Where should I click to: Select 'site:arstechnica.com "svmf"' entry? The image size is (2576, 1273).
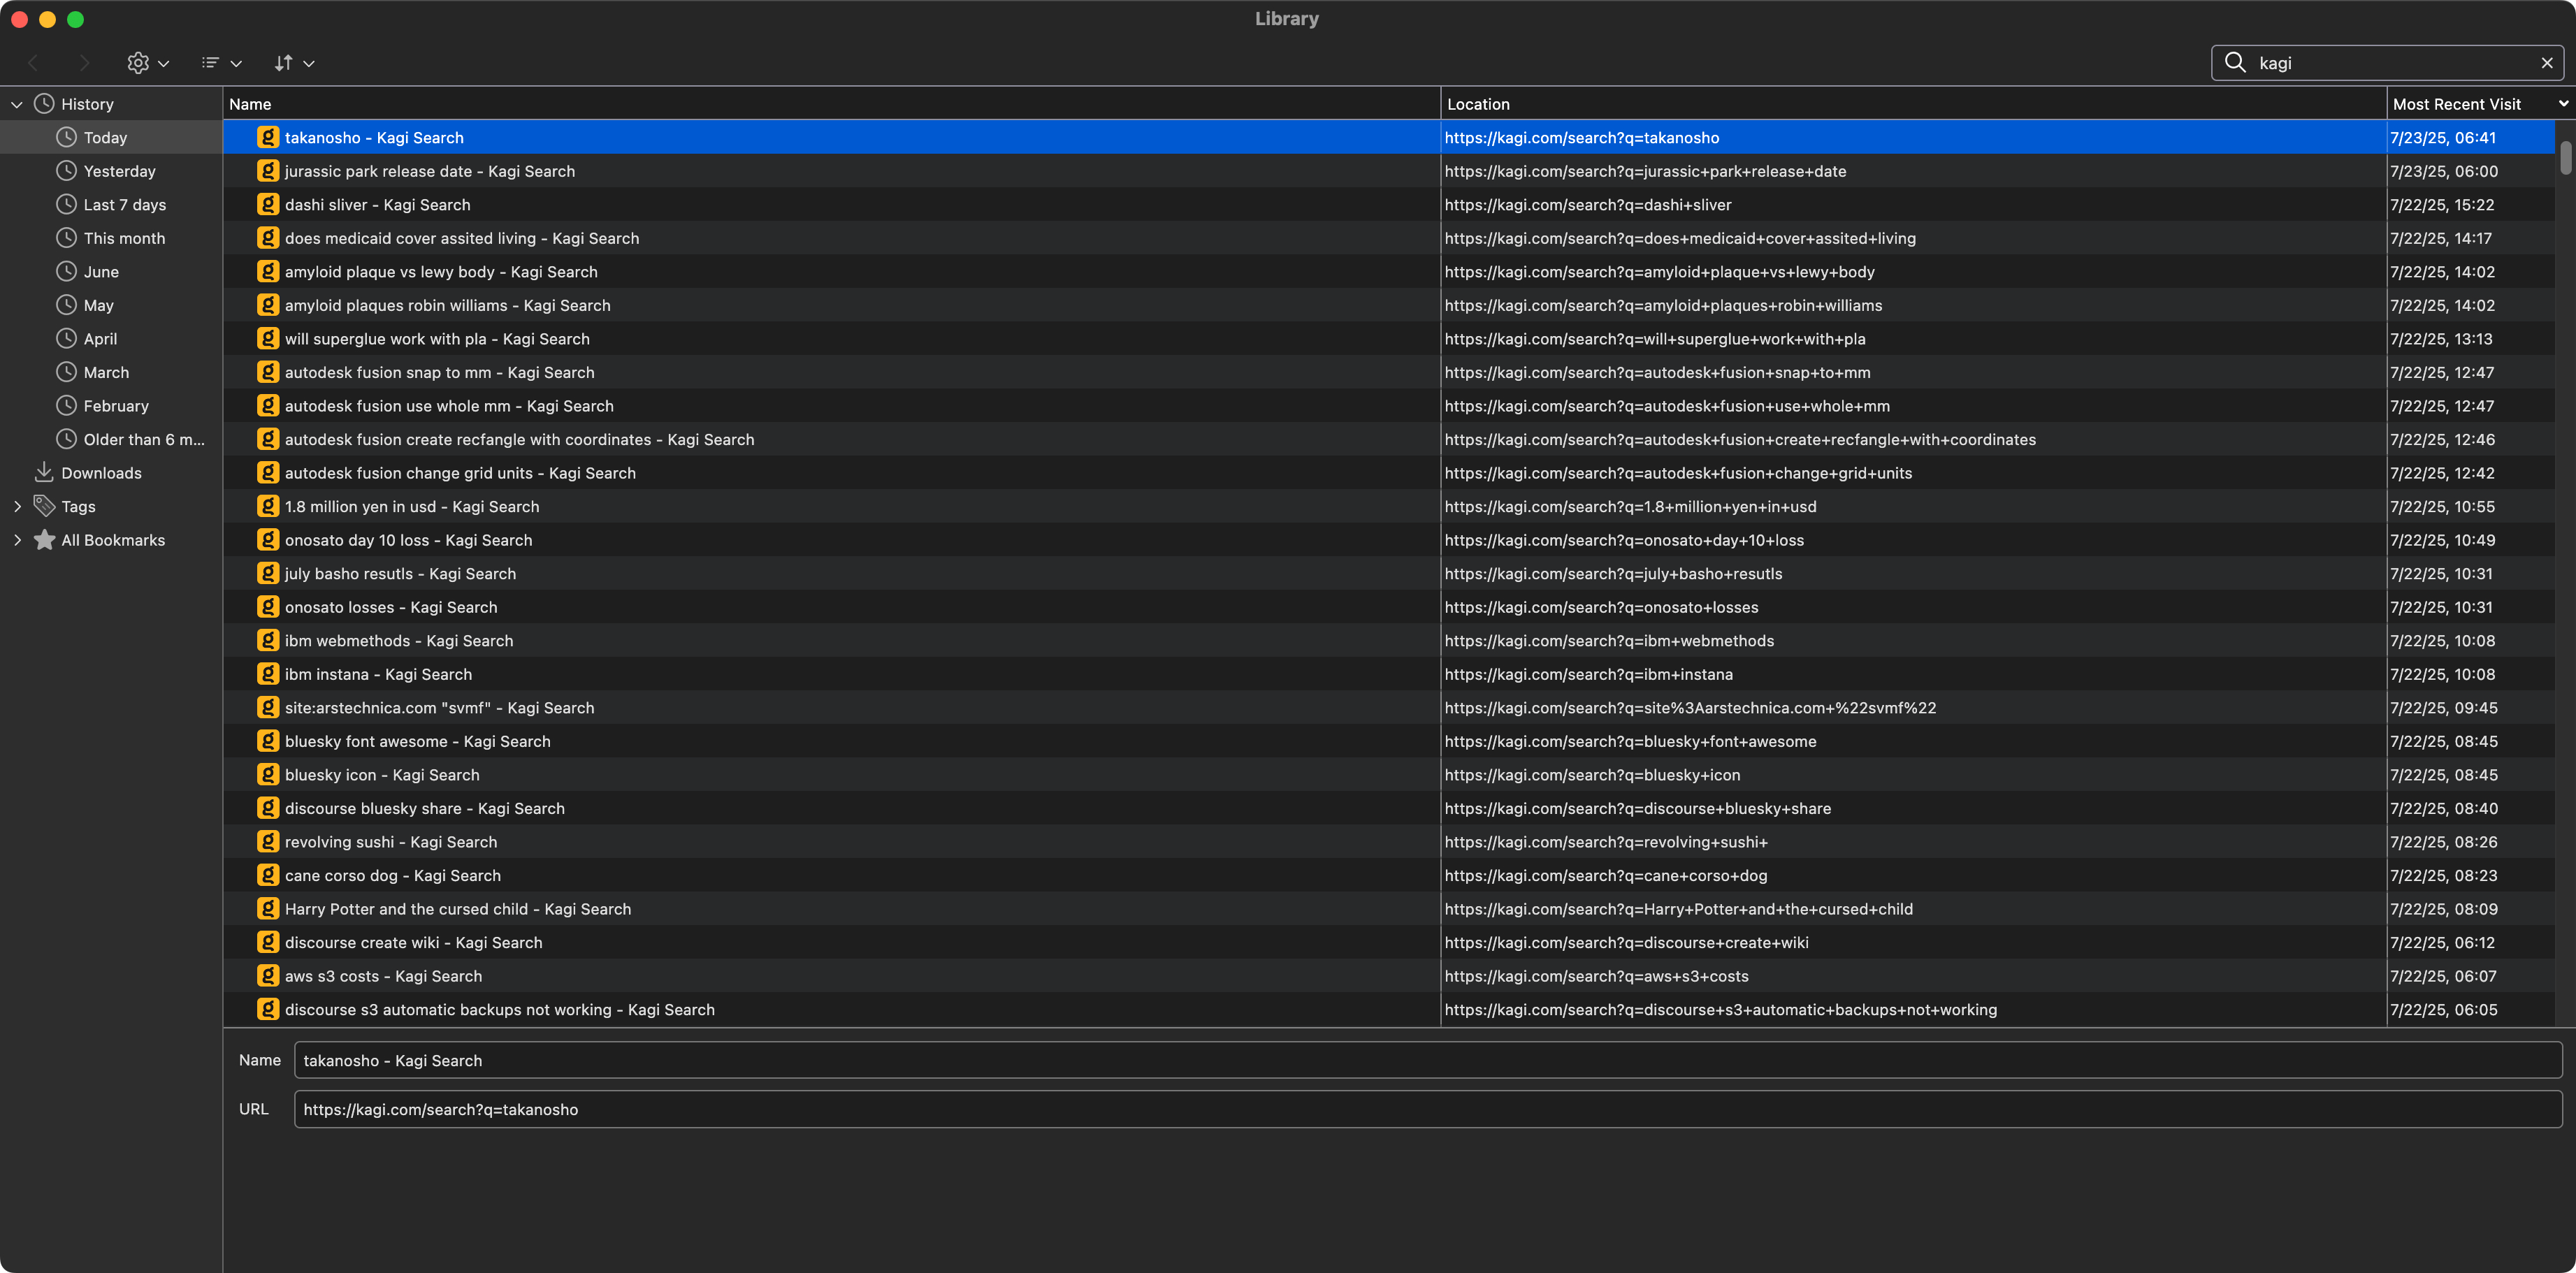1389,707
